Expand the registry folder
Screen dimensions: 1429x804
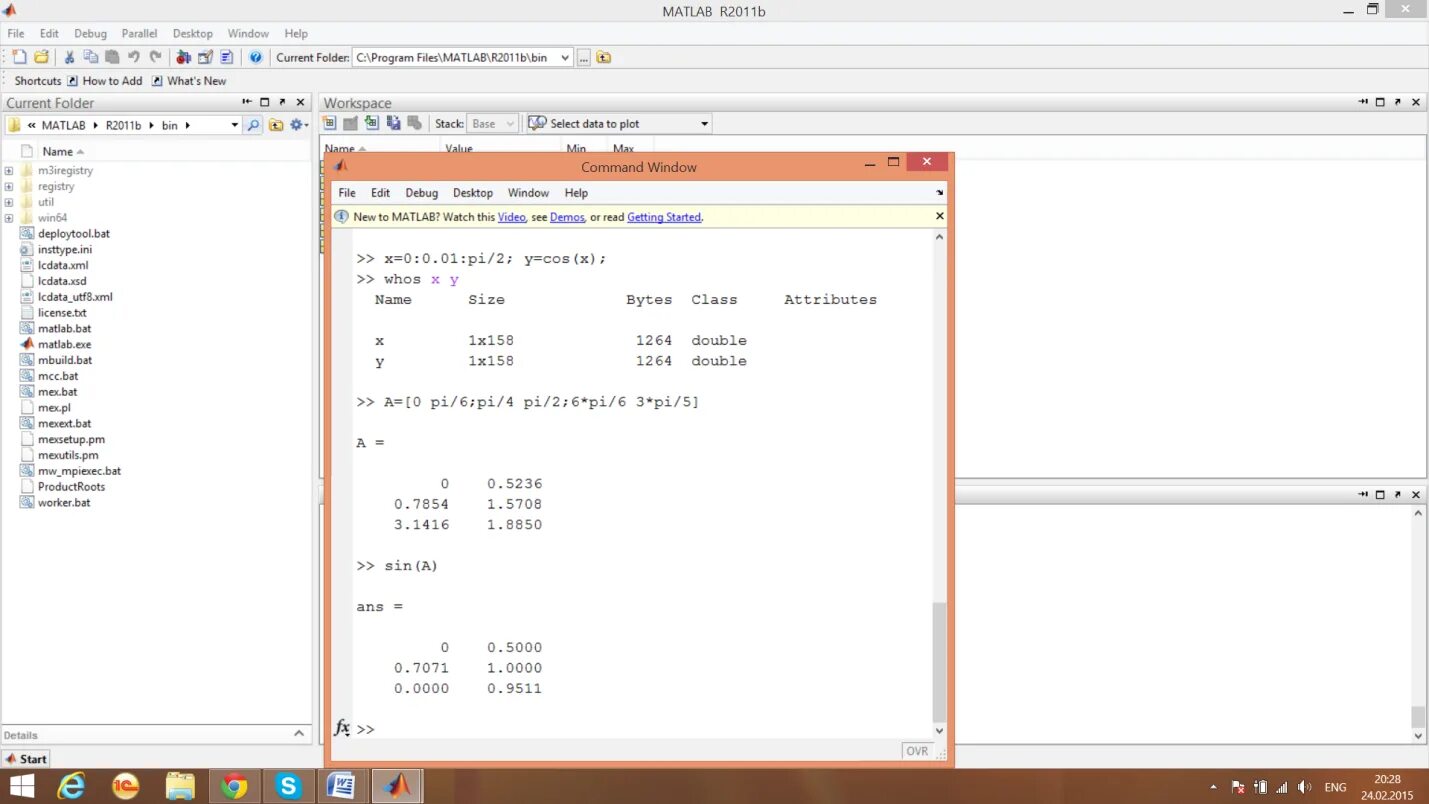pyautogui.click(x=9, y=186)
